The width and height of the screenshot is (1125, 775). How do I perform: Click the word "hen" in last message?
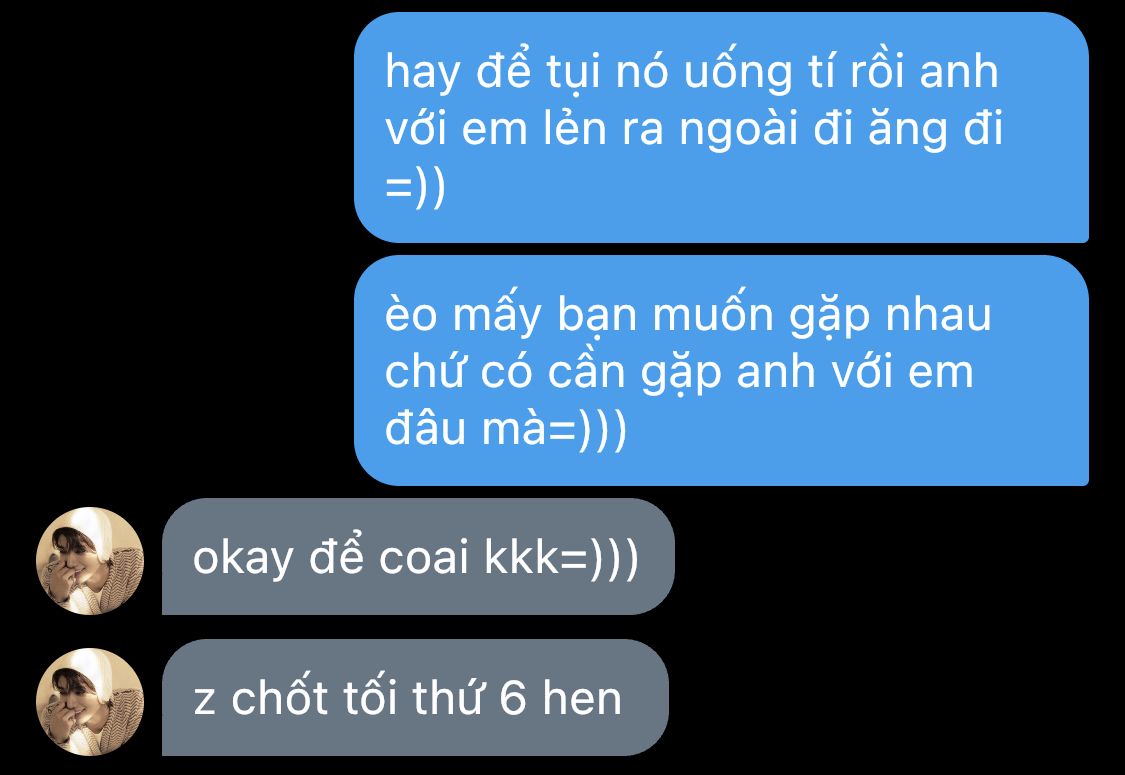click(x=582, y=698)
